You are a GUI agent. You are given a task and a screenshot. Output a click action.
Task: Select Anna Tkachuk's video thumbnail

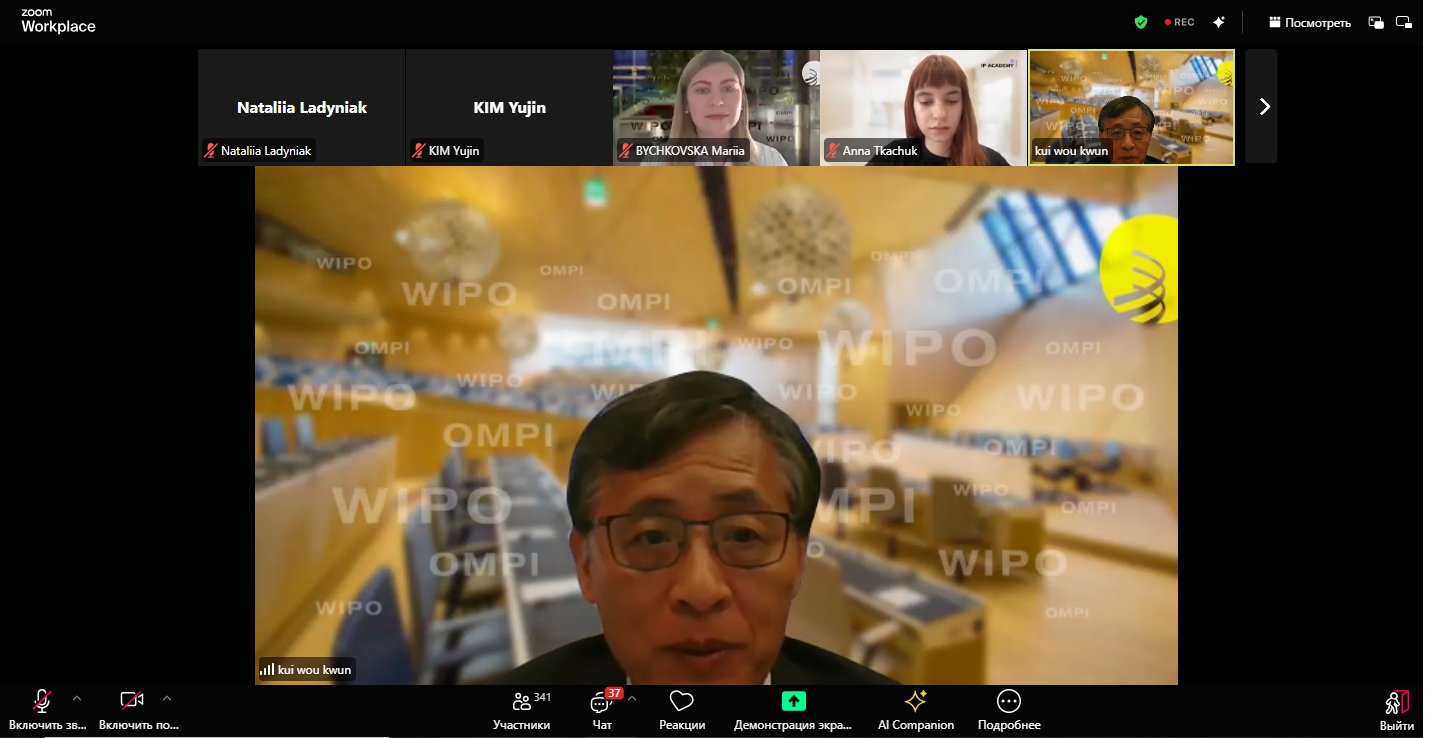coord(924,107)
